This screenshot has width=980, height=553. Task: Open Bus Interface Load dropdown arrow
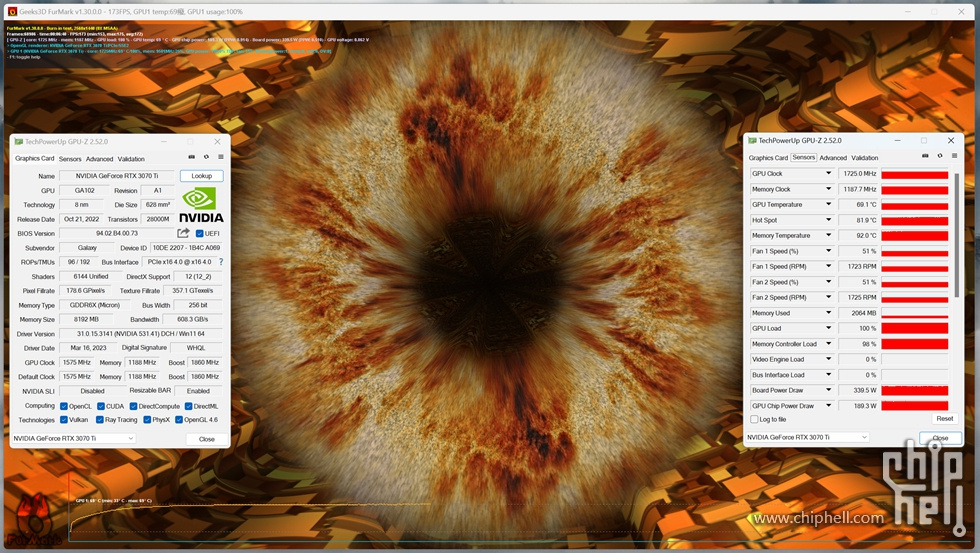point(829,374)
